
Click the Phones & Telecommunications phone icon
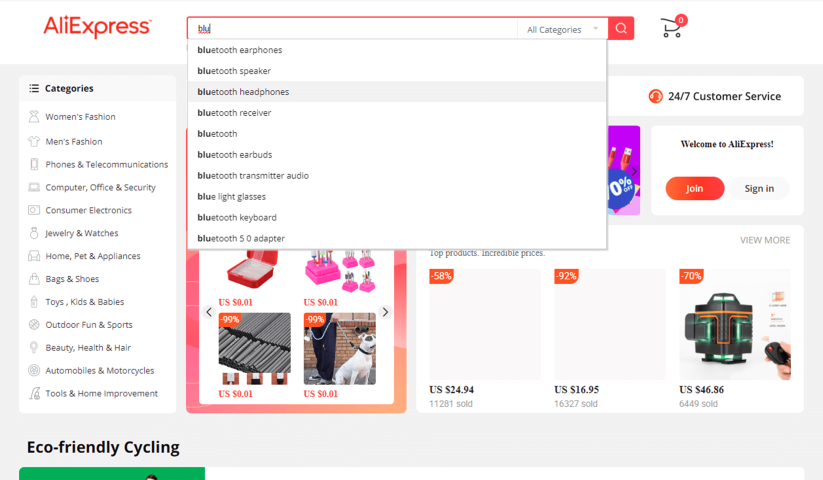click(34, 164)
